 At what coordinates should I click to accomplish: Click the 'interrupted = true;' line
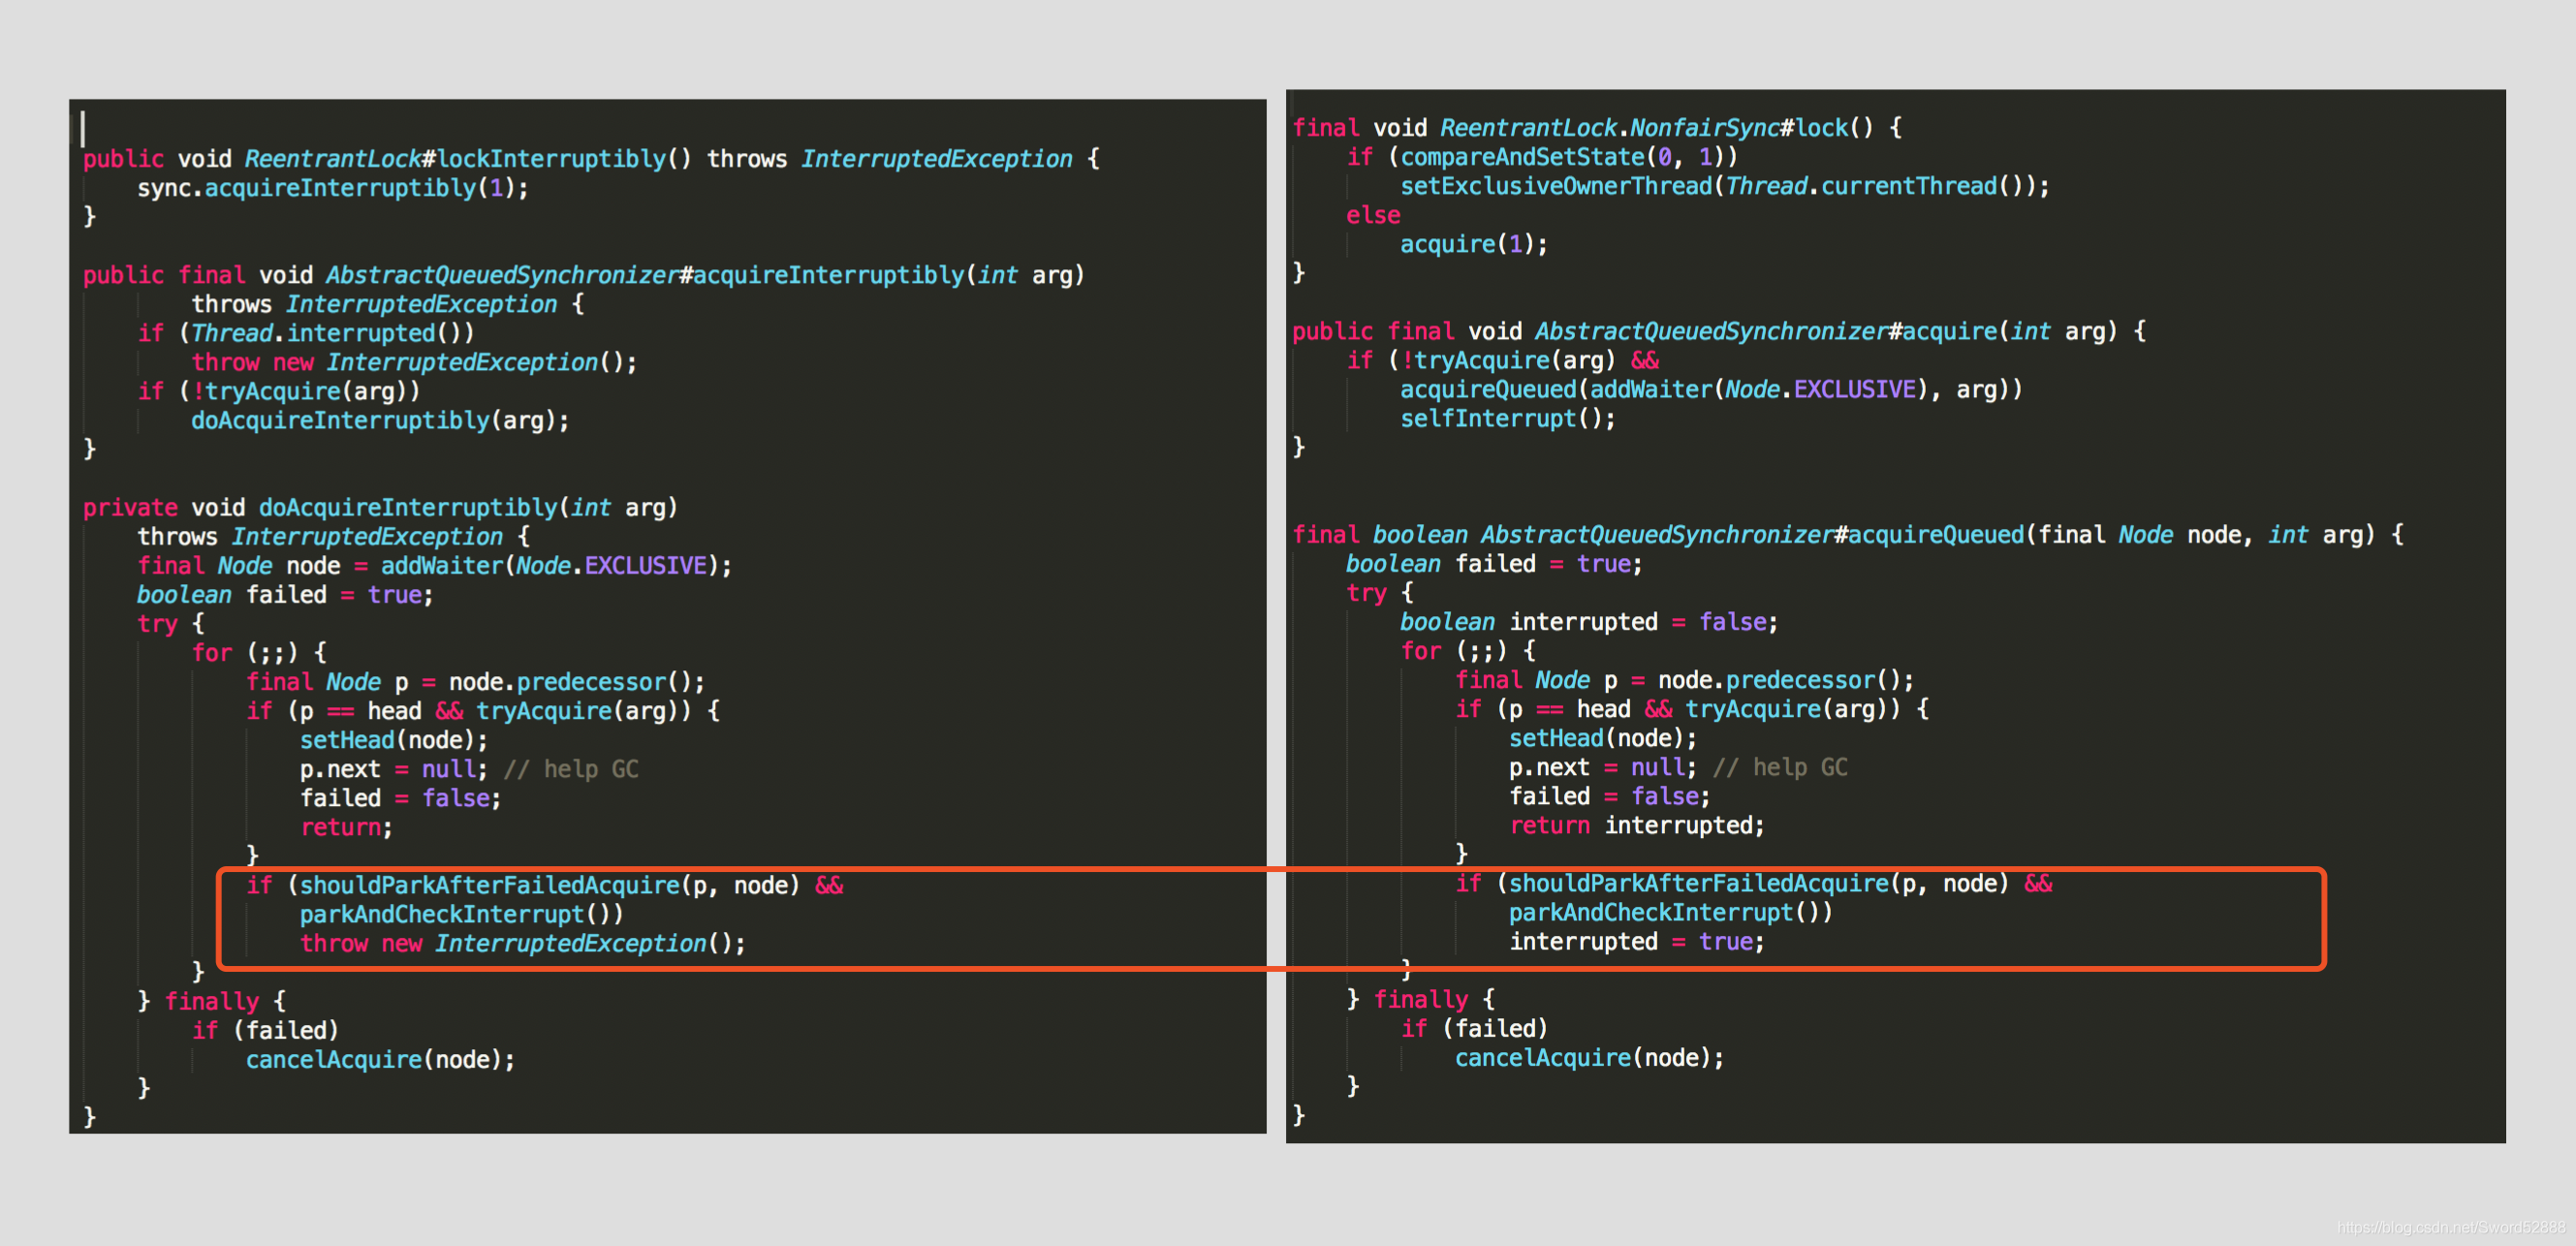tap(1636, 941)
